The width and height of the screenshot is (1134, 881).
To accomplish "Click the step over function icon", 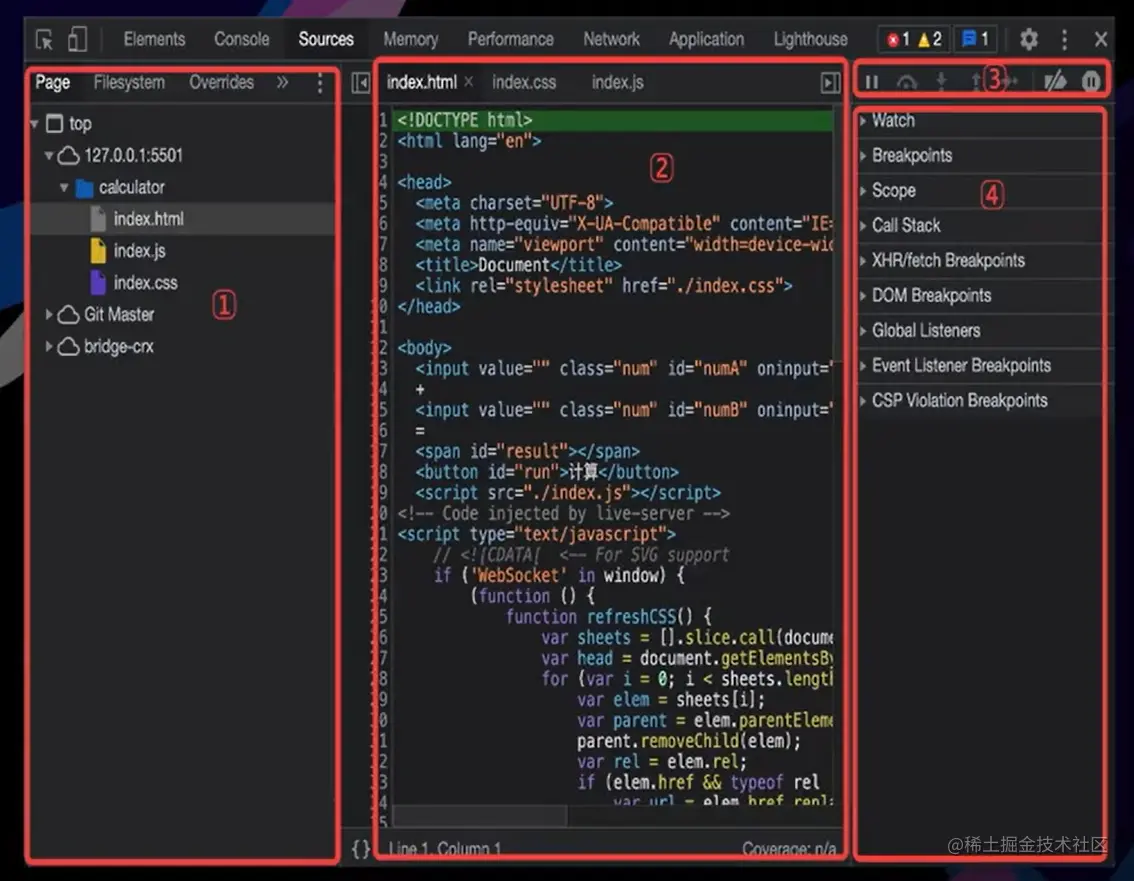I will point(906,82).
